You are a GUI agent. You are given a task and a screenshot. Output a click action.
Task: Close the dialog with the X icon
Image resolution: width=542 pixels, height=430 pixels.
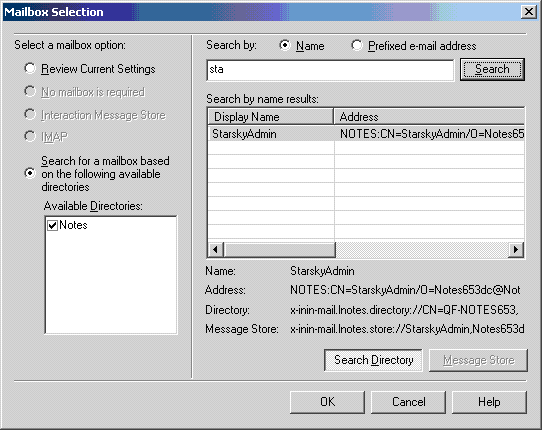(x=529, y=12)
